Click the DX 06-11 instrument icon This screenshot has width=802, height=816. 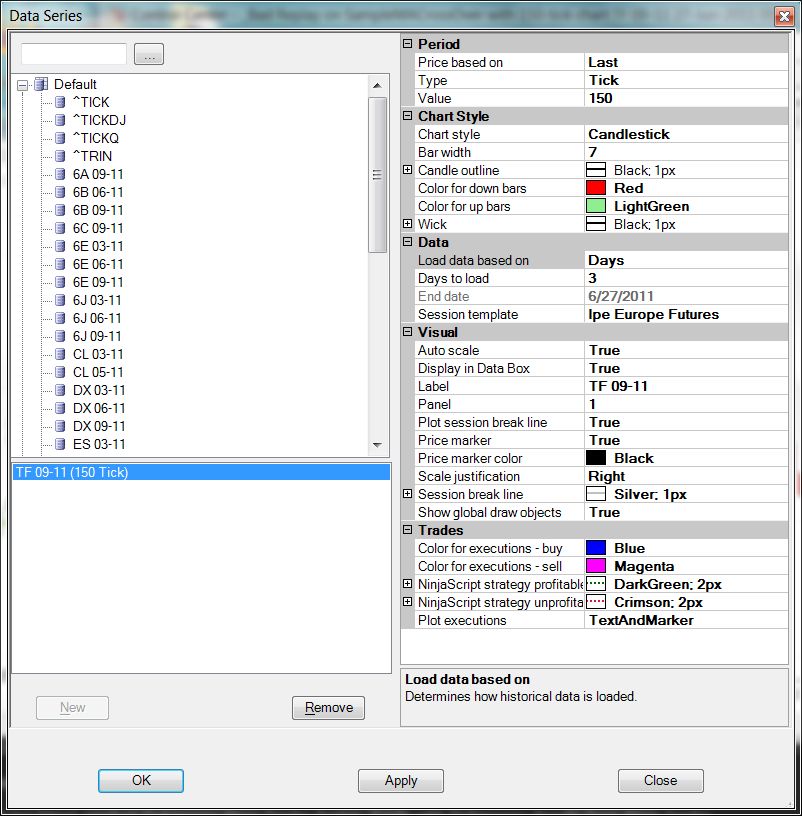pos(60,408)
